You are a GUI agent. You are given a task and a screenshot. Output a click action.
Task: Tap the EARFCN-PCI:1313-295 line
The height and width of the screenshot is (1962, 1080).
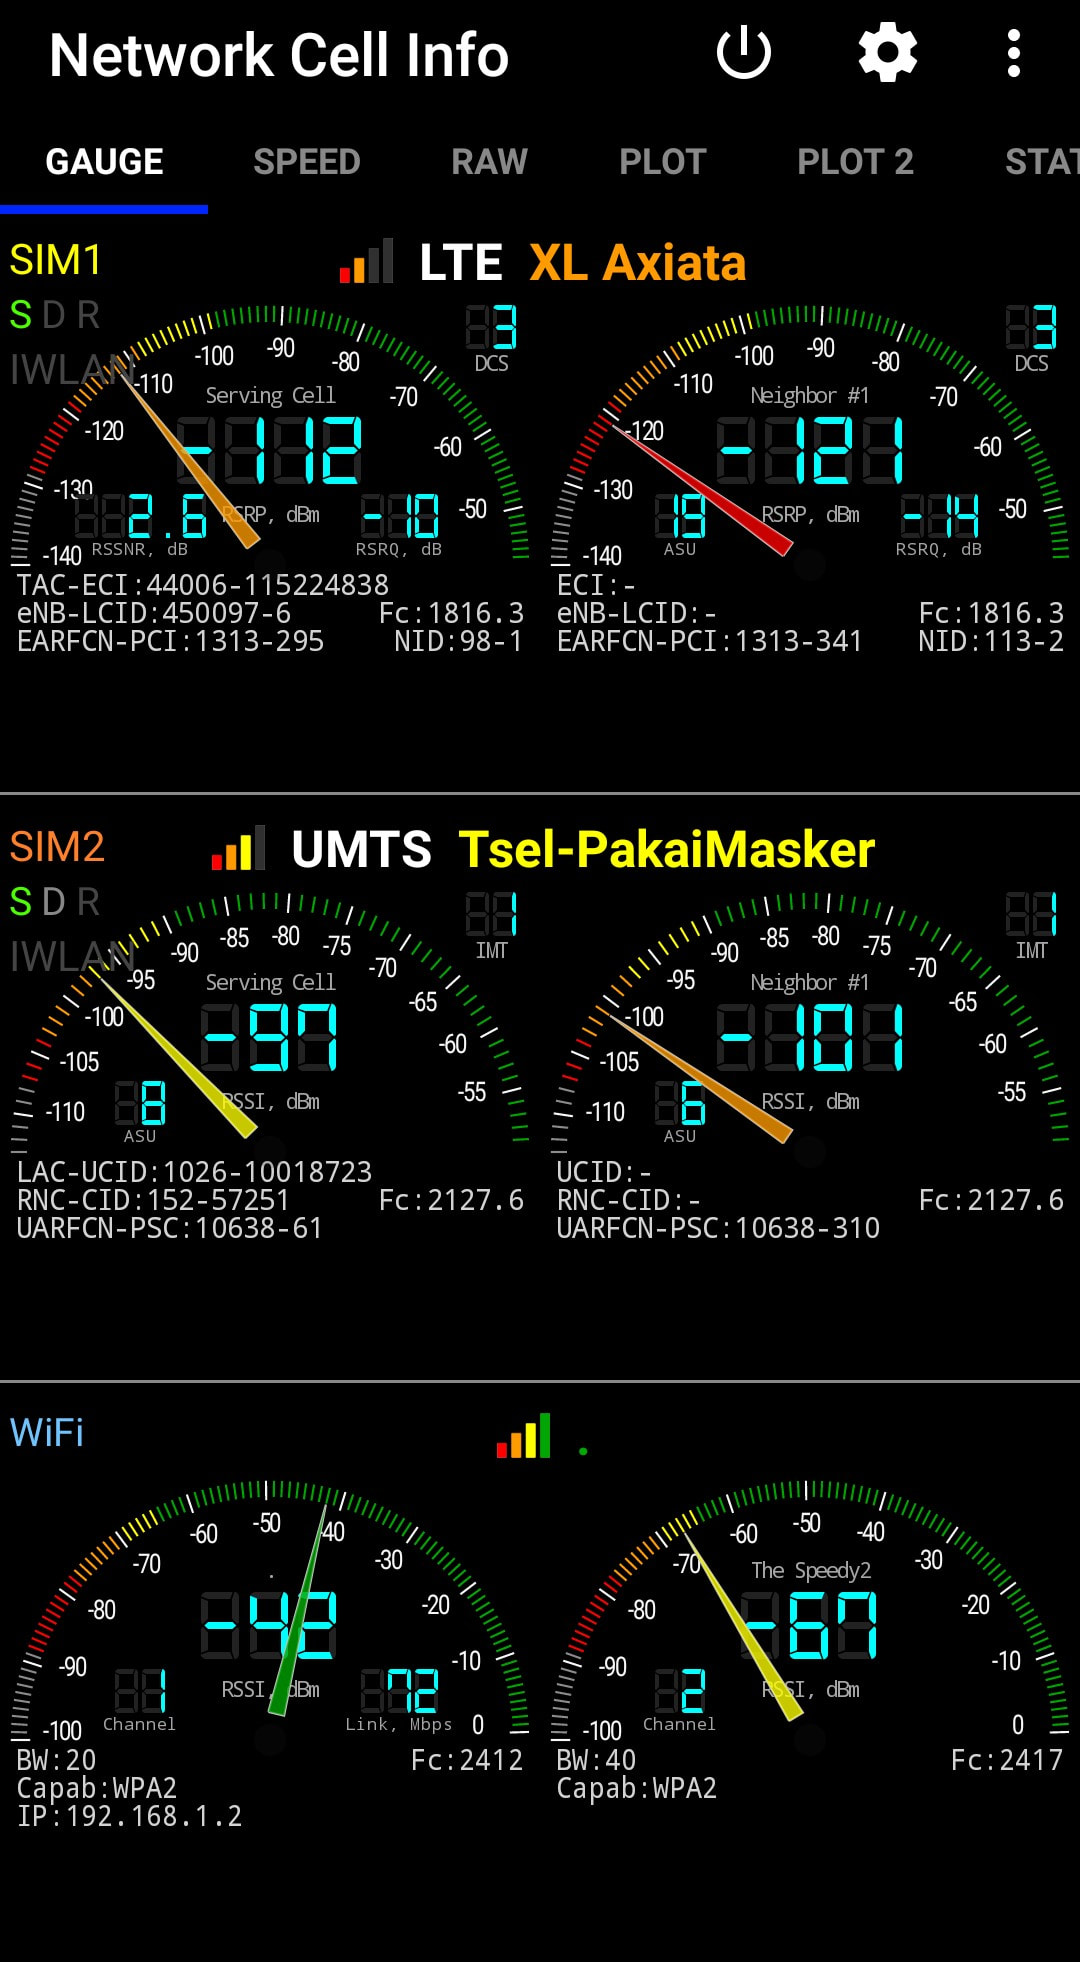(170, 641)
